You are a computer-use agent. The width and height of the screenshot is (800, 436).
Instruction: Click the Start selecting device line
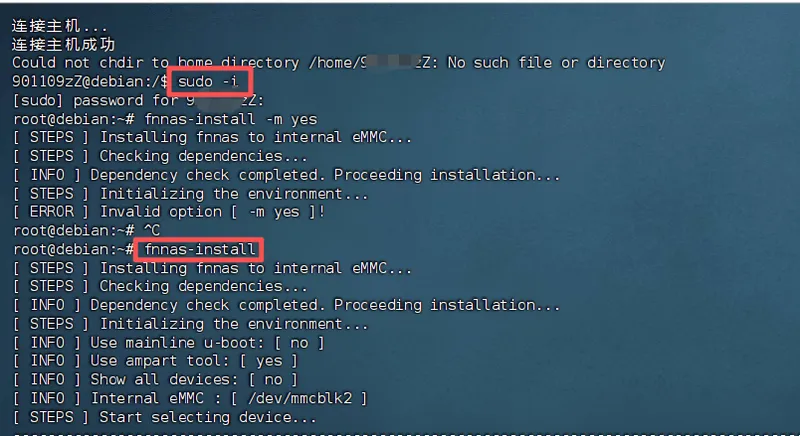click(x=165, y=417)
